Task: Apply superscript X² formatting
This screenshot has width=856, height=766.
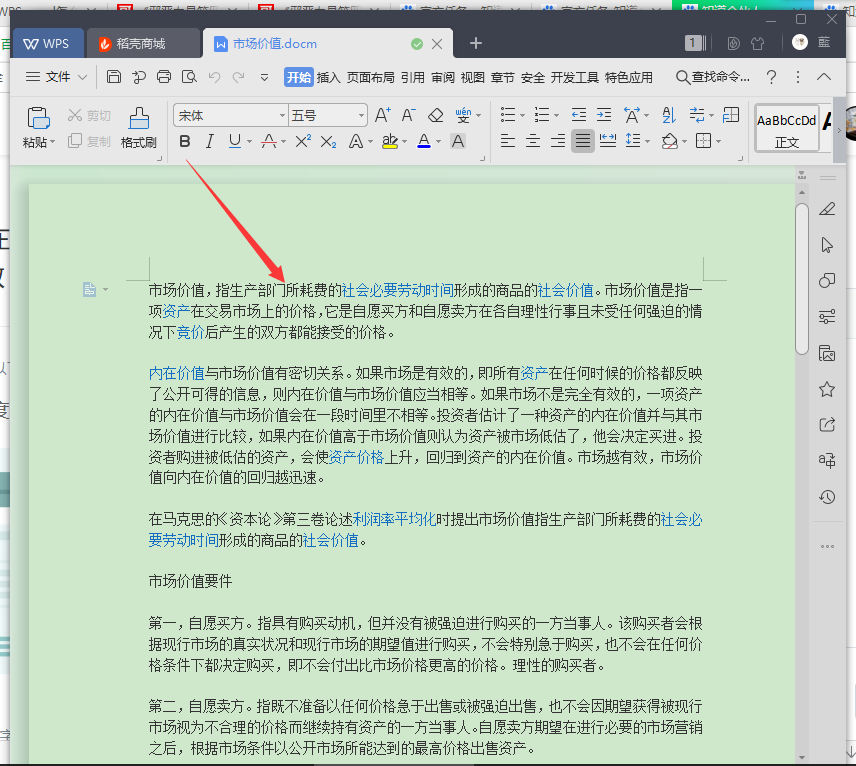Action: point(303,141)
